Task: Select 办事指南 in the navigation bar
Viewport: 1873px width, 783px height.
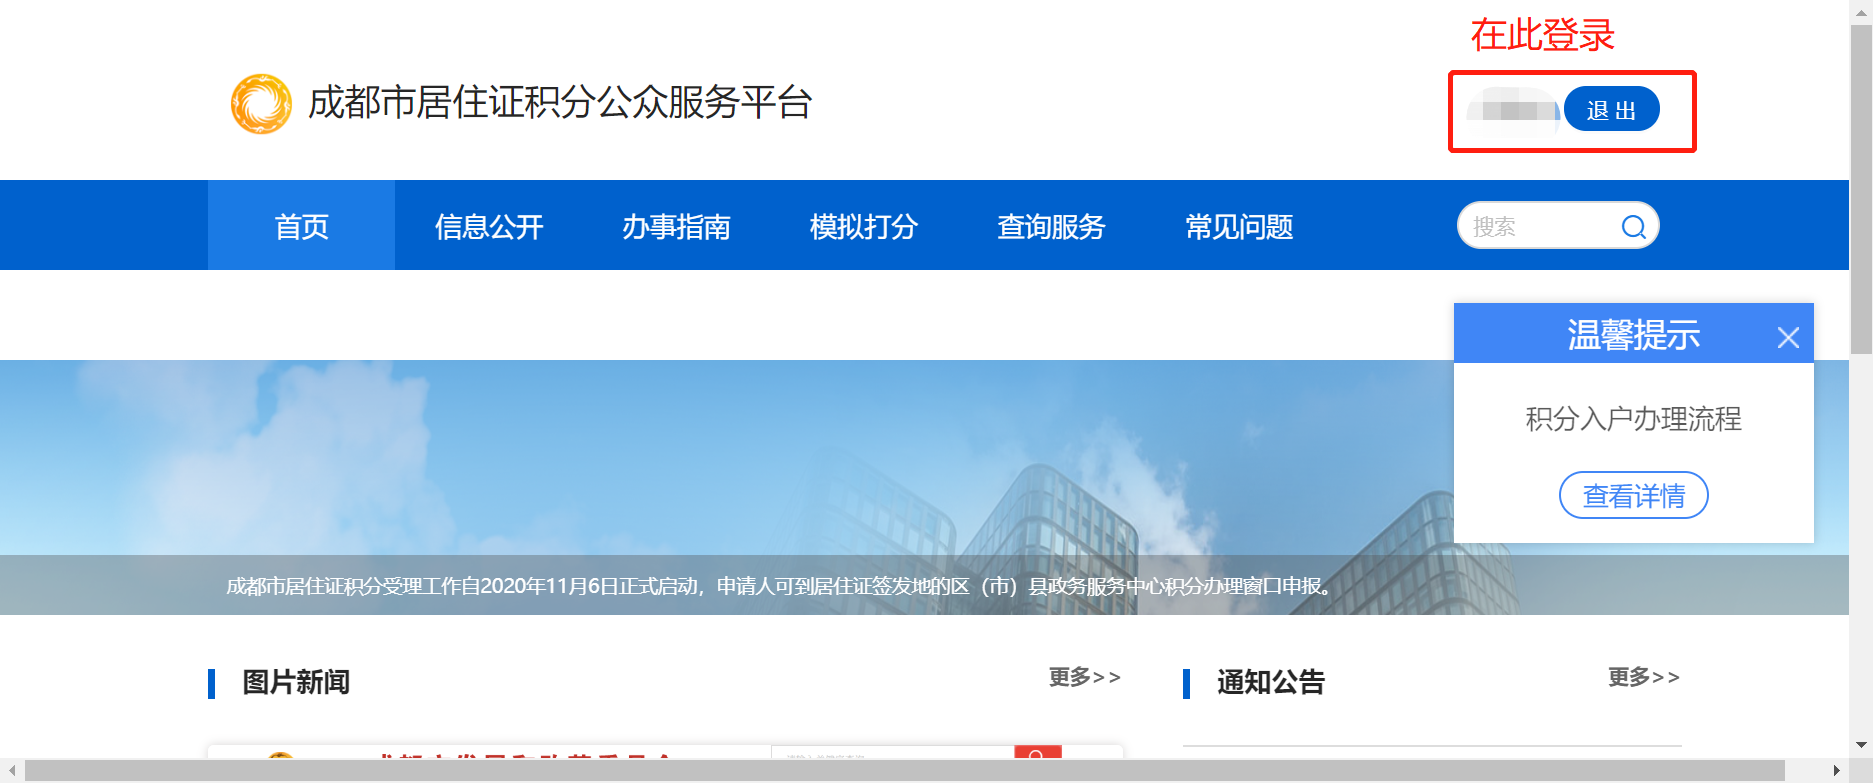Action: [x=676, y=227]
